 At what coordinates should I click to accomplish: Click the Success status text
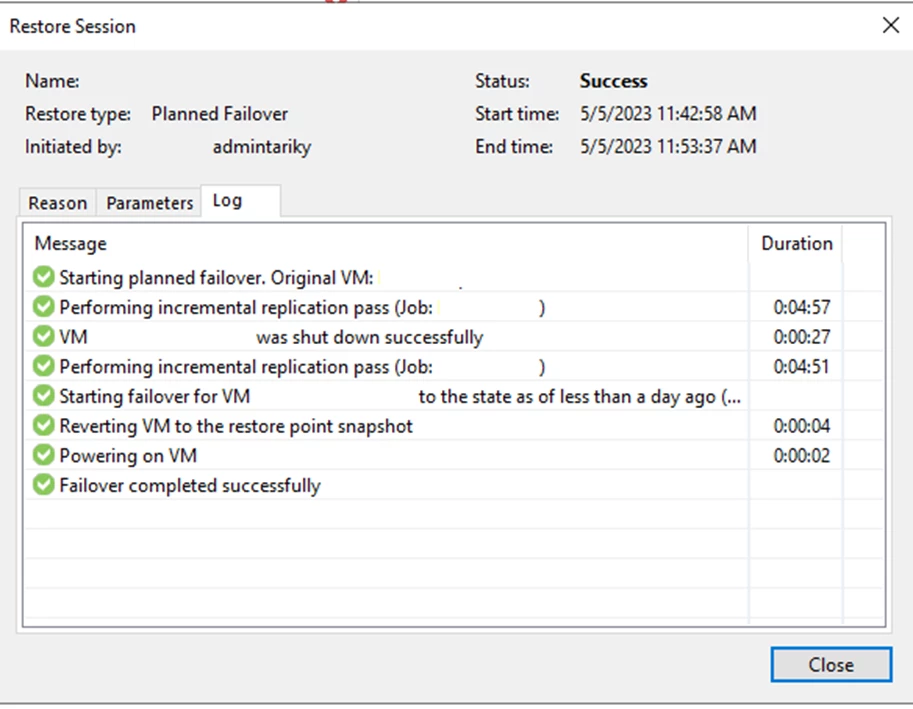(613, 81)
